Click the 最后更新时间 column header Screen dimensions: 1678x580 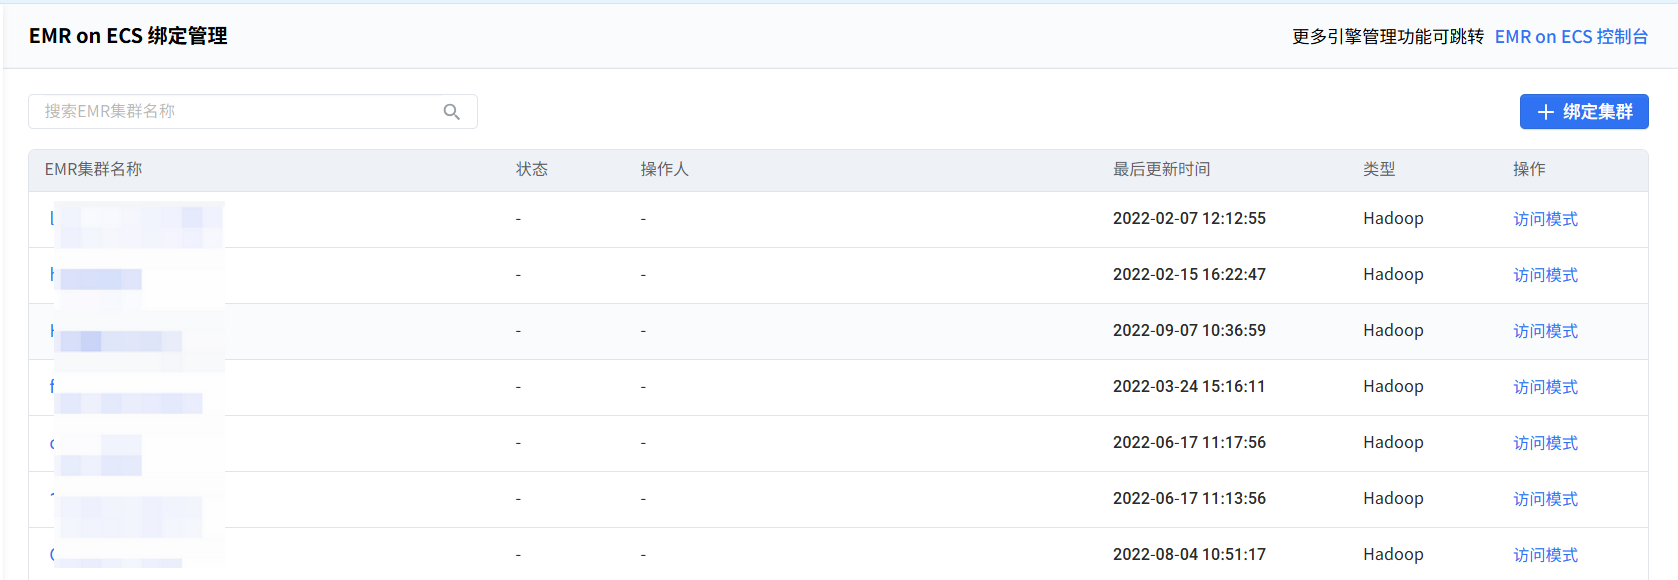pyautogui.click(x=1161, y=169)
